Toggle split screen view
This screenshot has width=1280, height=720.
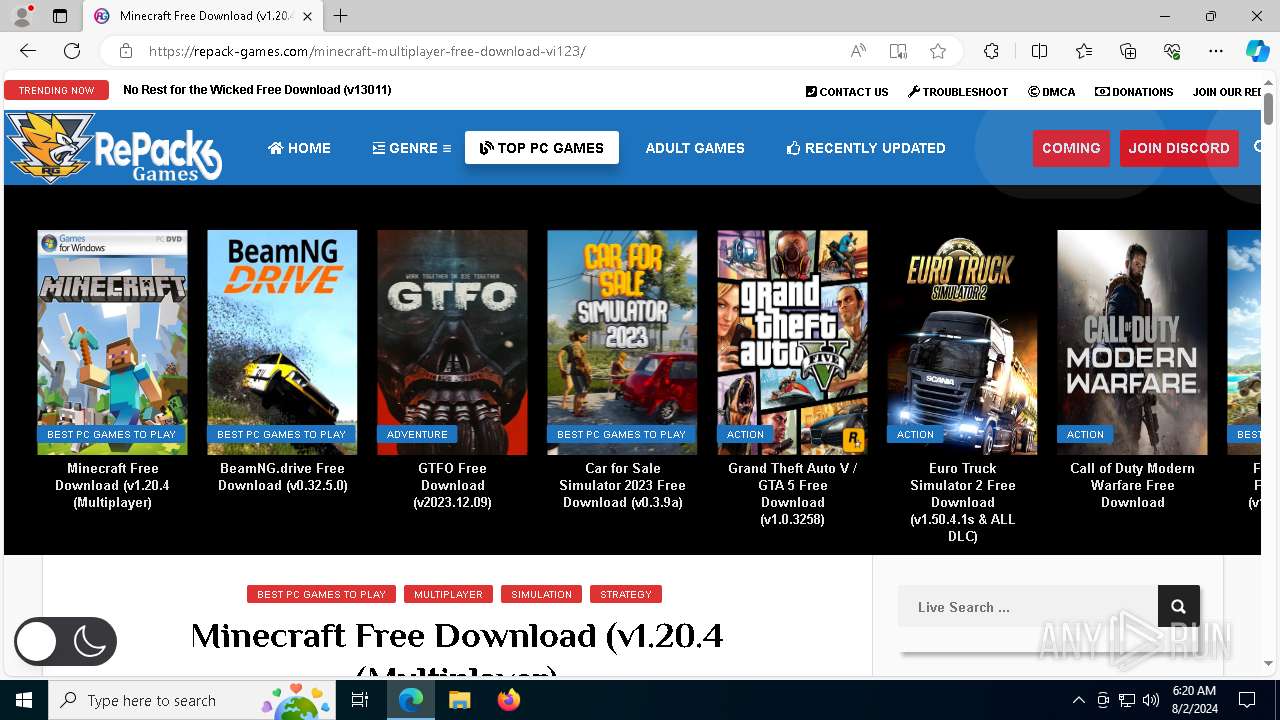click(x=1039, y=51)
